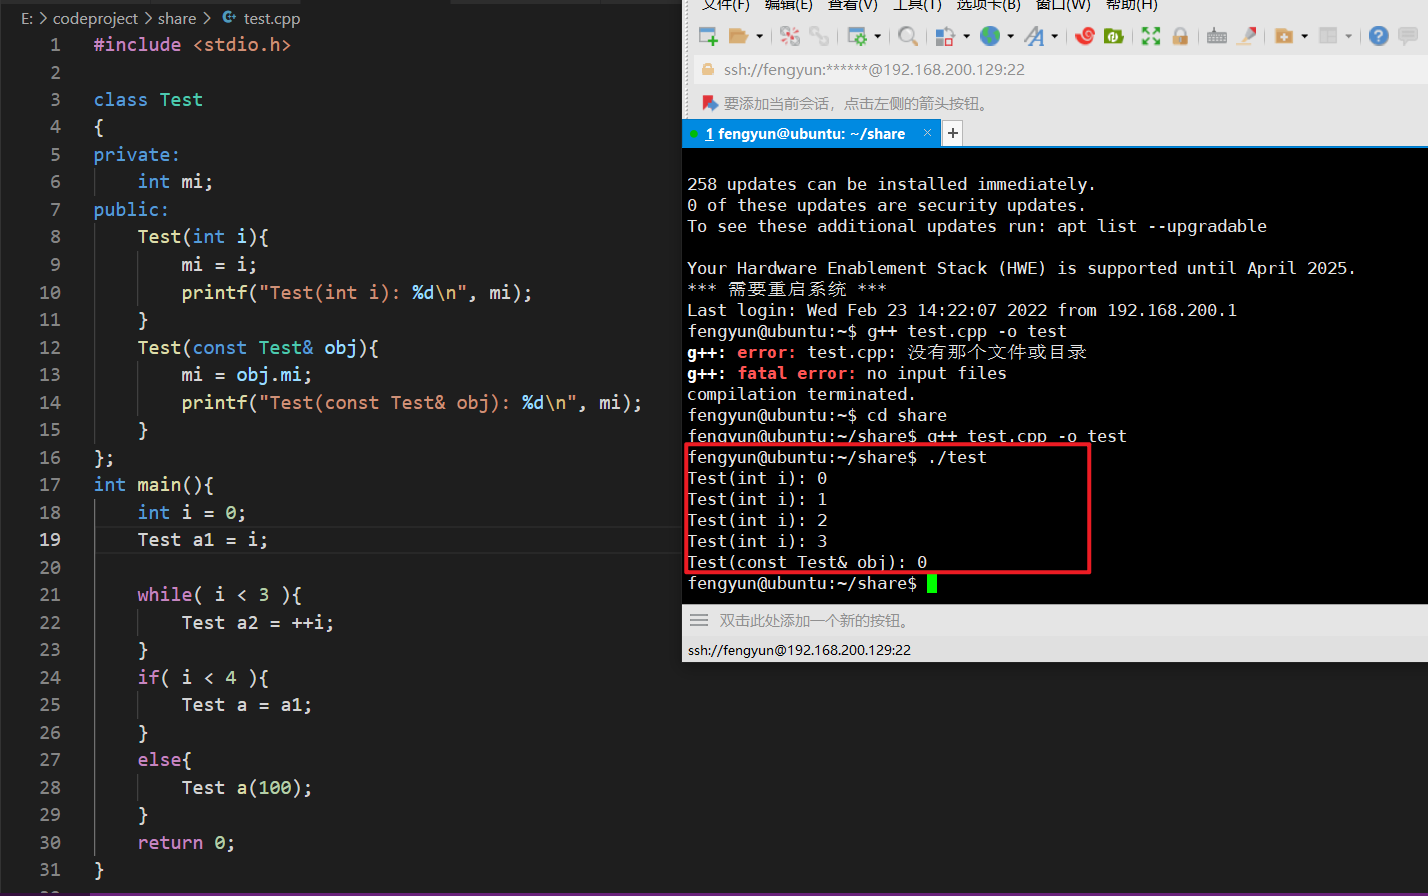This screenshot has height=896, width=1428.
Task: Click the codeproject breadcrumb segment
Action: [x=96, y=18]
